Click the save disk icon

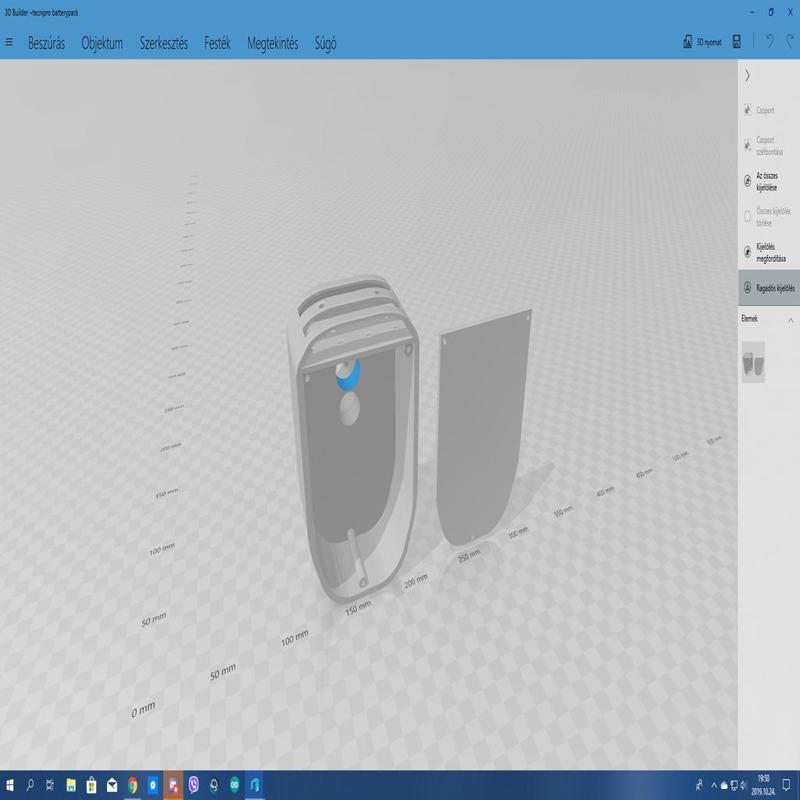(737, 42)
